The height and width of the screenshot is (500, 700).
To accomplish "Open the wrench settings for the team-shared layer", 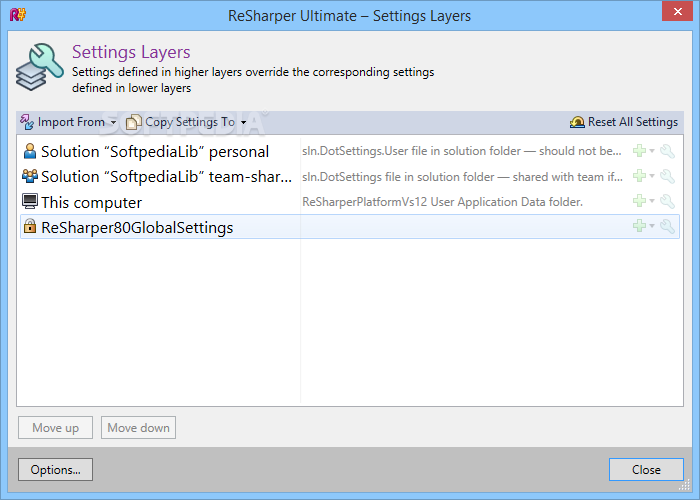I will point(667,176).
